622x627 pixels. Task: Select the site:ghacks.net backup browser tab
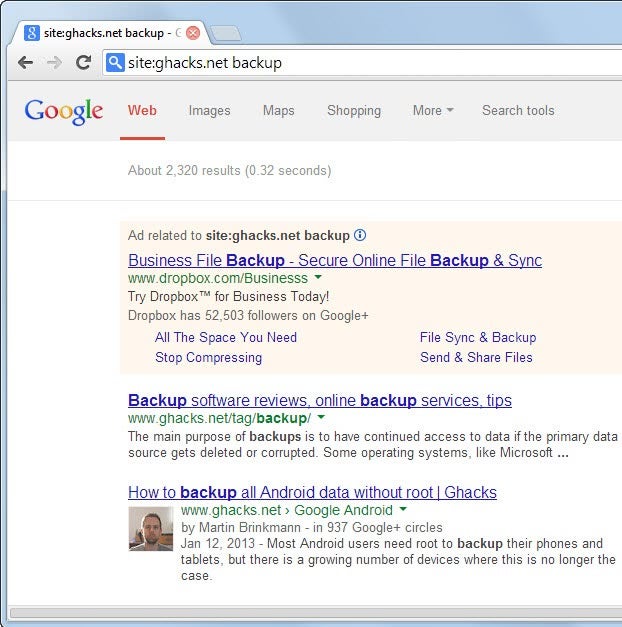109,33
